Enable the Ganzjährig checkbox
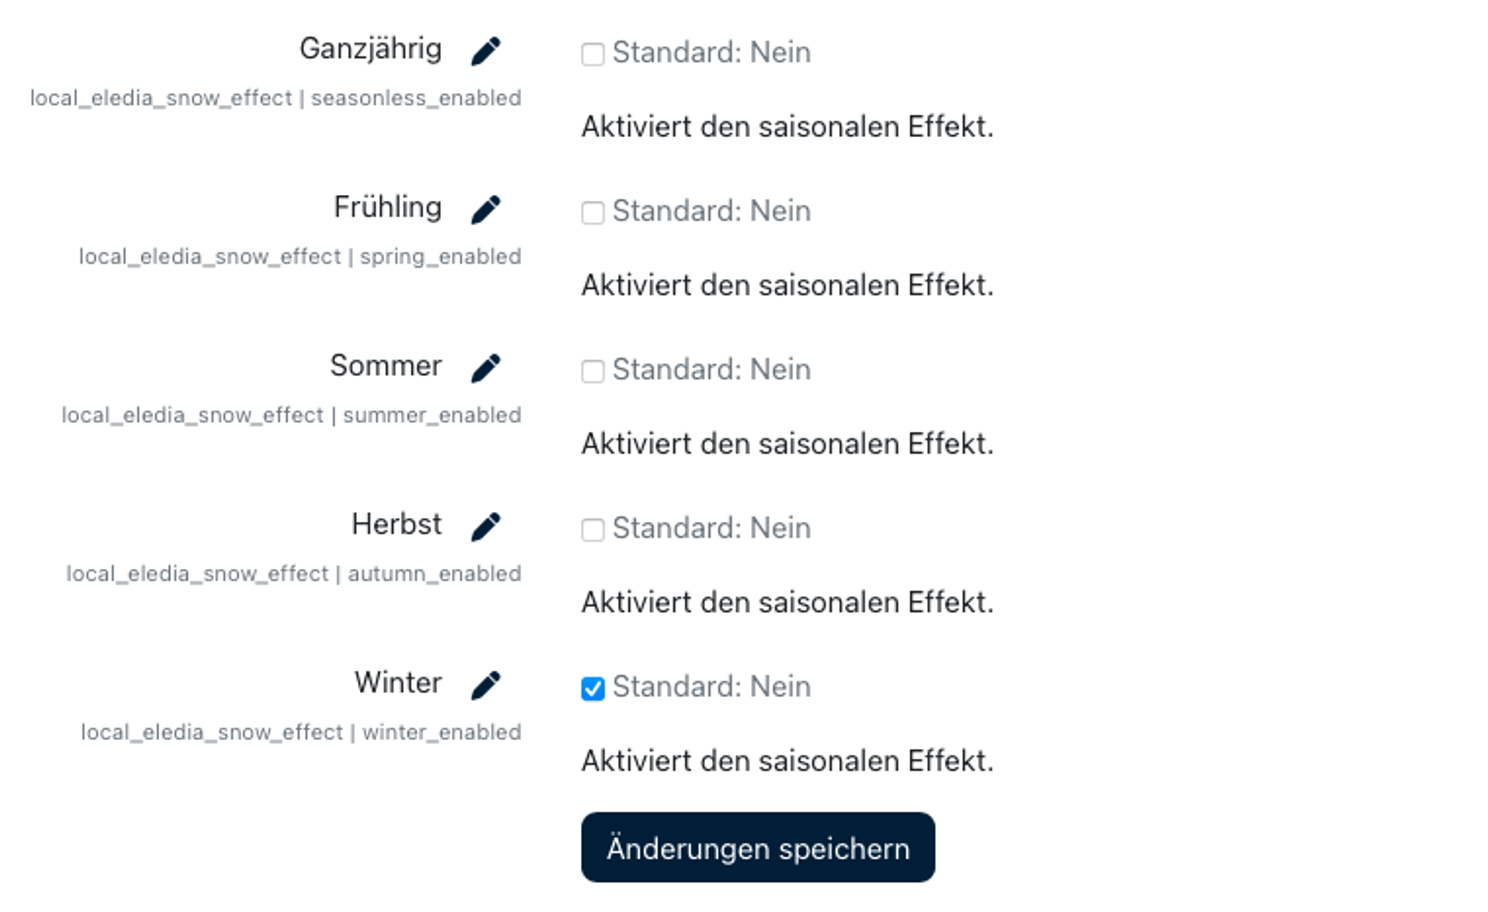 (x=593, y=53)
